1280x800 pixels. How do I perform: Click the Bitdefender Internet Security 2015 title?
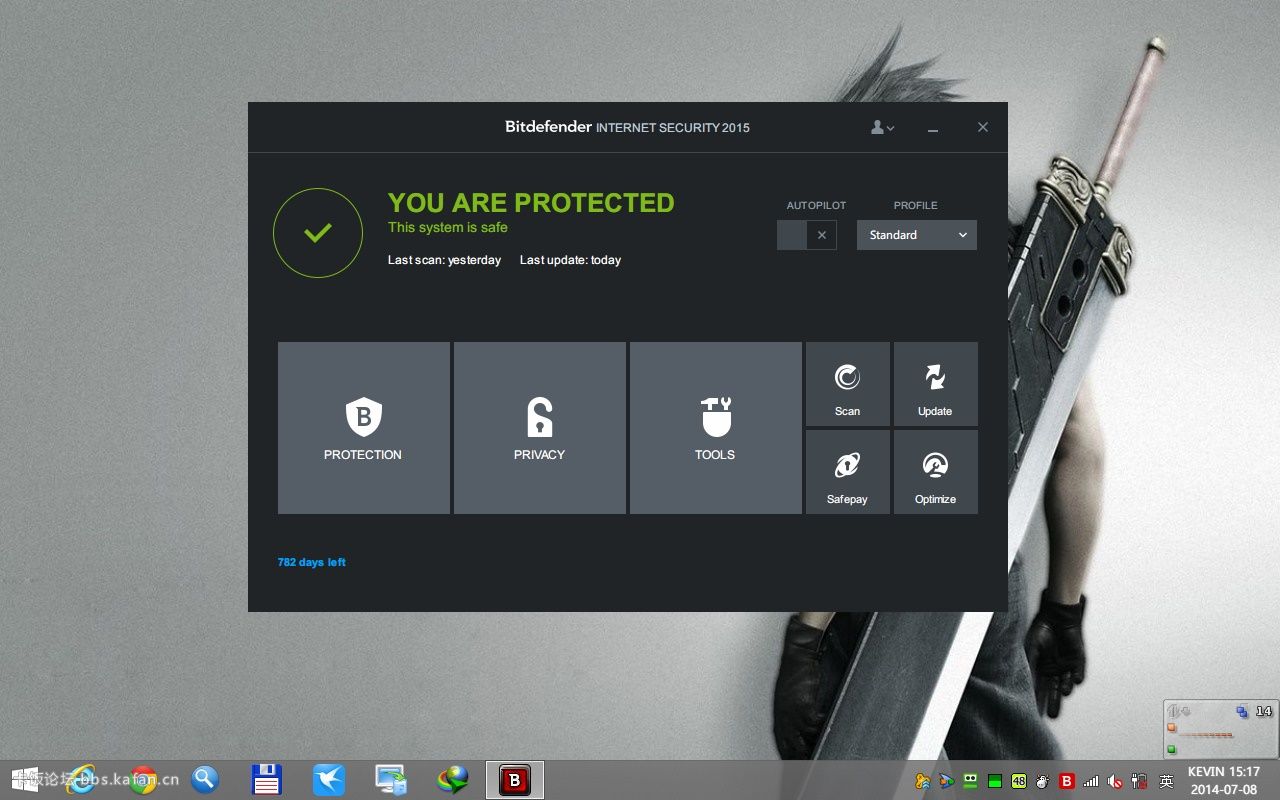[627, 127]
